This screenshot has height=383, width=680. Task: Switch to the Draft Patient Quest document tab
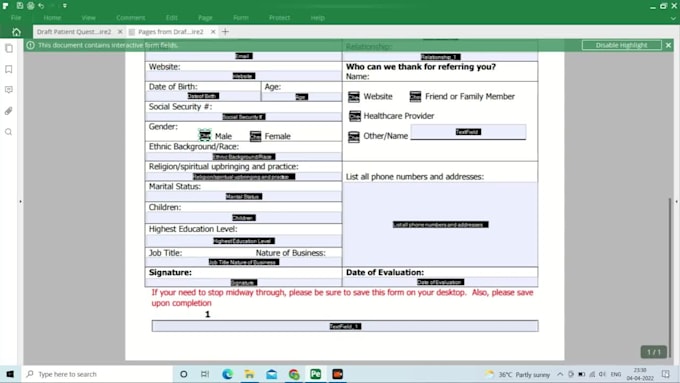coord(74,32)
